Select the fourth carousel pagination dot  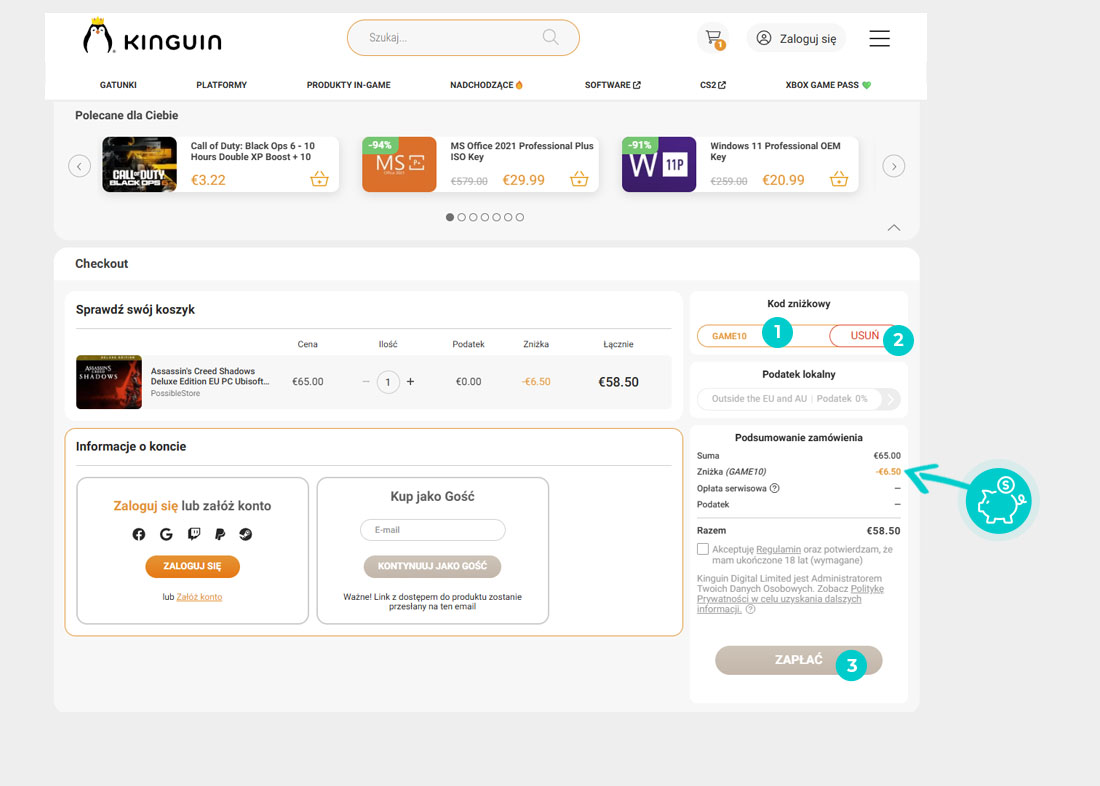tap(485, 218)
